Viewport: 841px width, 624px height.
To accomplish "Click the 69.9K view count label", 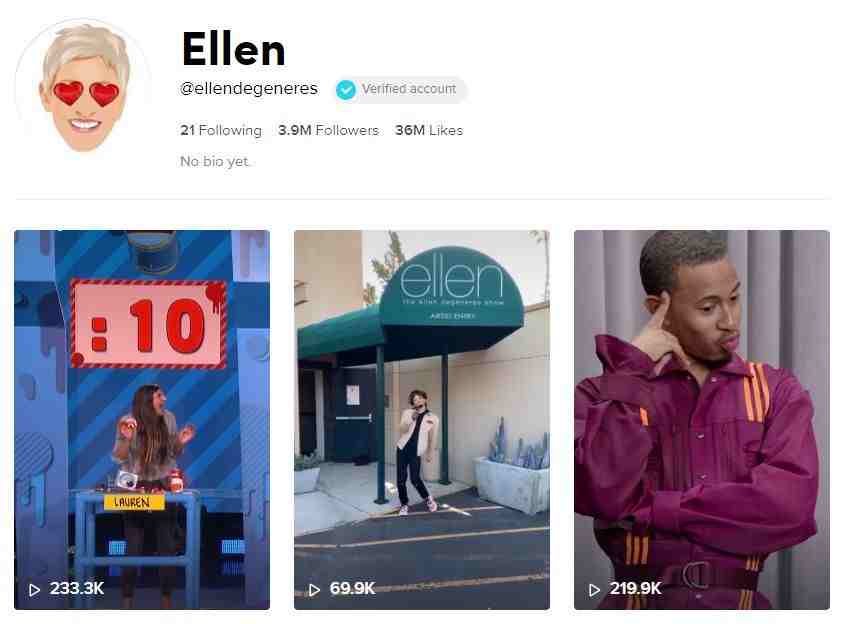I will point(352,589).
